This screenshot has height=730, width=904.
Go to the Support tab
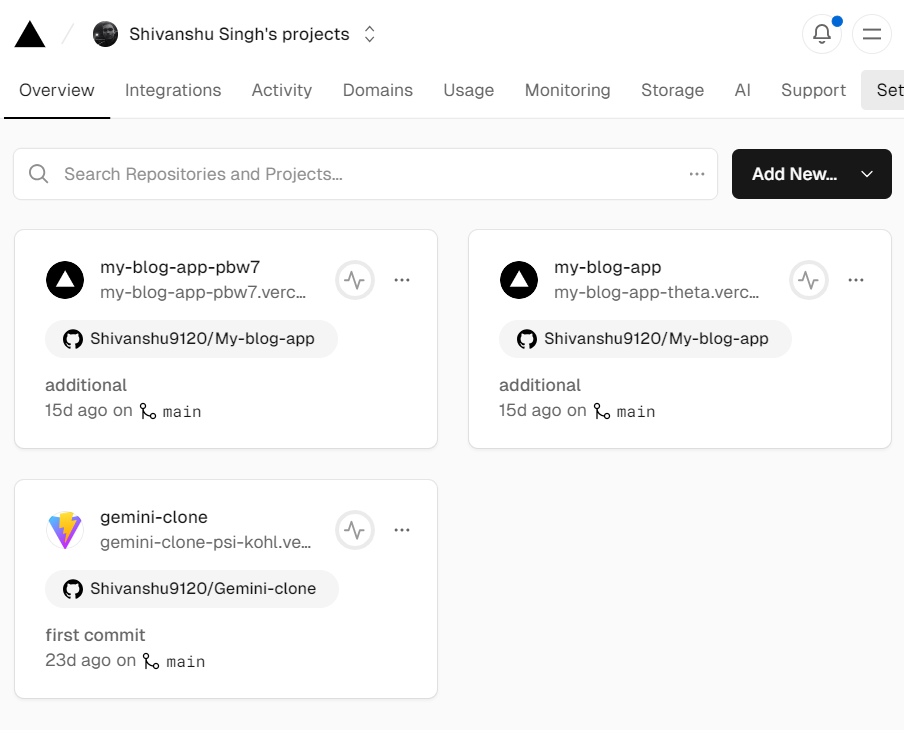click(813, 90)
